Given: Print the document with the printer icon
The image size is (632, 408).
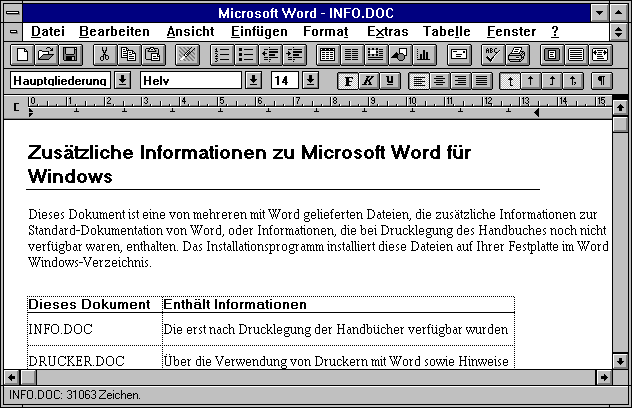Looking at the screenshot, I should click(x=517, y=55).
